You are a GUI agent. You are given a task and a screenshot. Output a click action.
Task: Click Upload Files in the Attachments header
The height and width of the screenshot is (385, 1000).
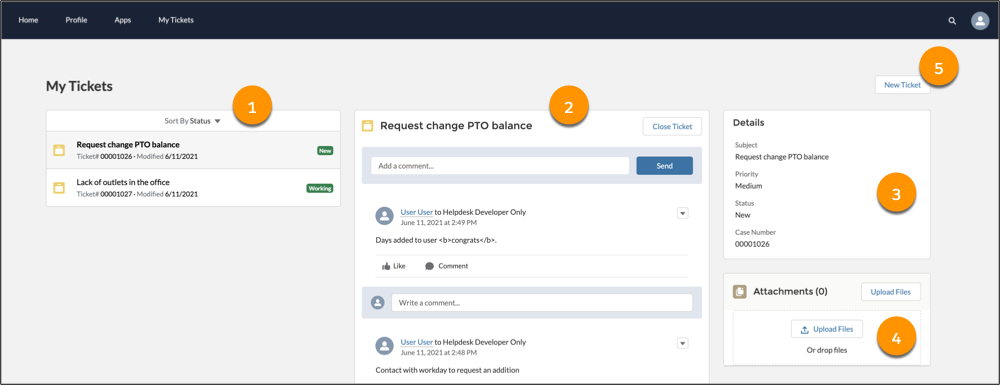pyautogui.click(x=891, y=292)
